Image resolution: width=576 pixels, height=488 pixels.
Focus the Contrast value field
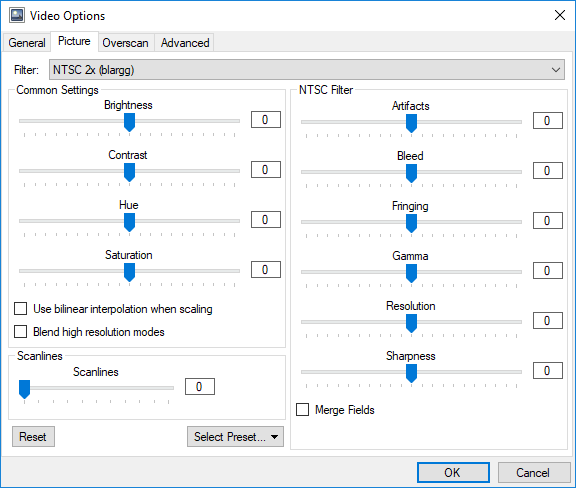tap(266, 169)
